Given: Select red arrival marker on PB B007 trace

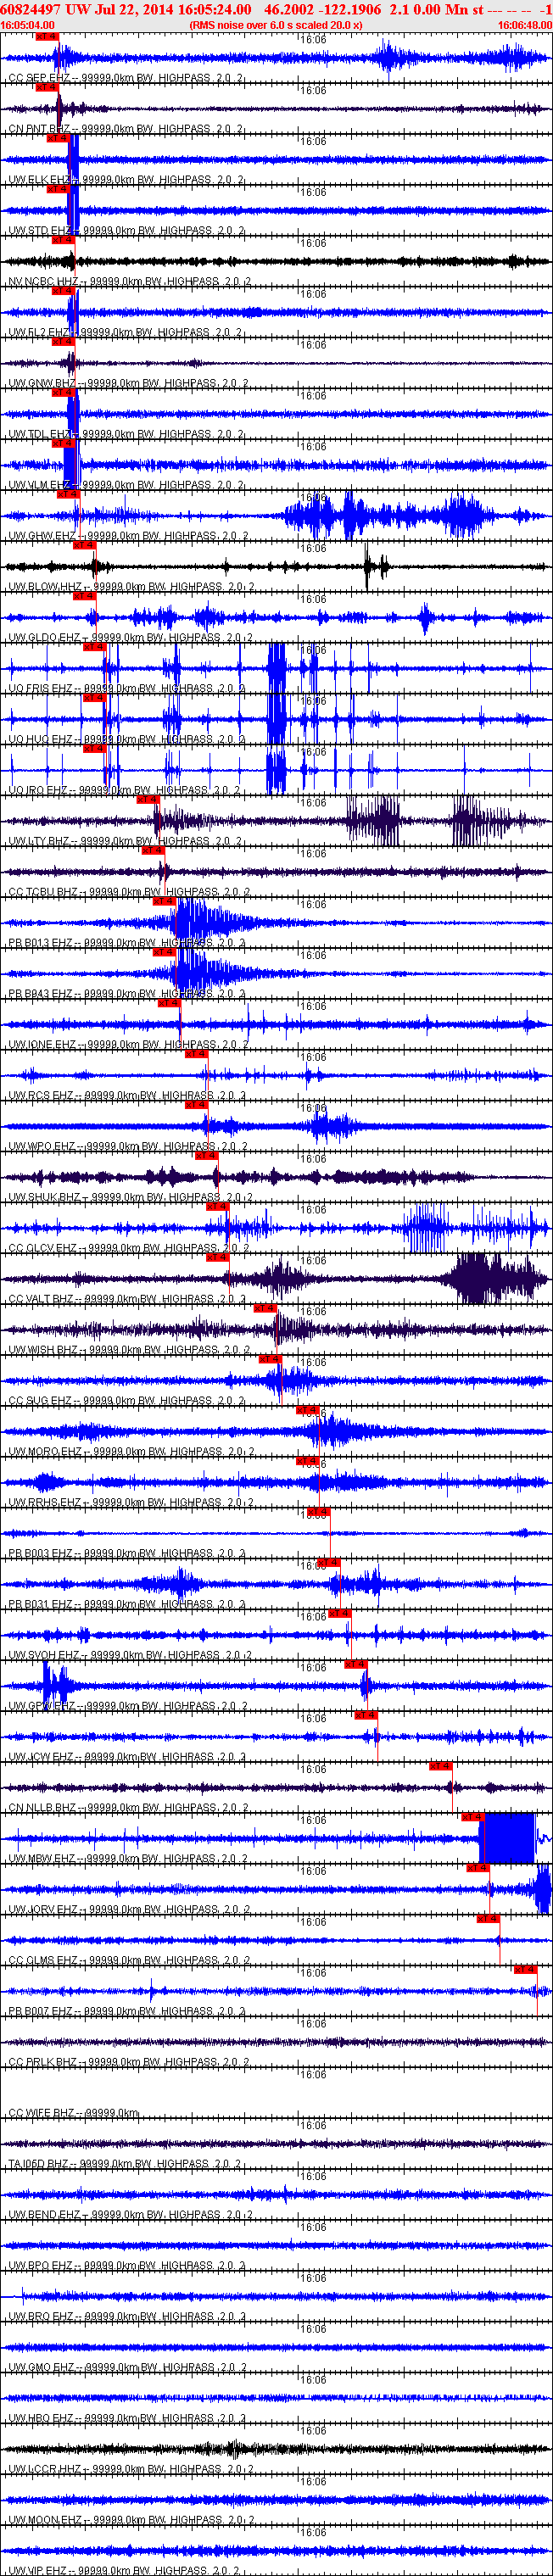Looking at the screenshot, I should click(x=525, y=1969).
